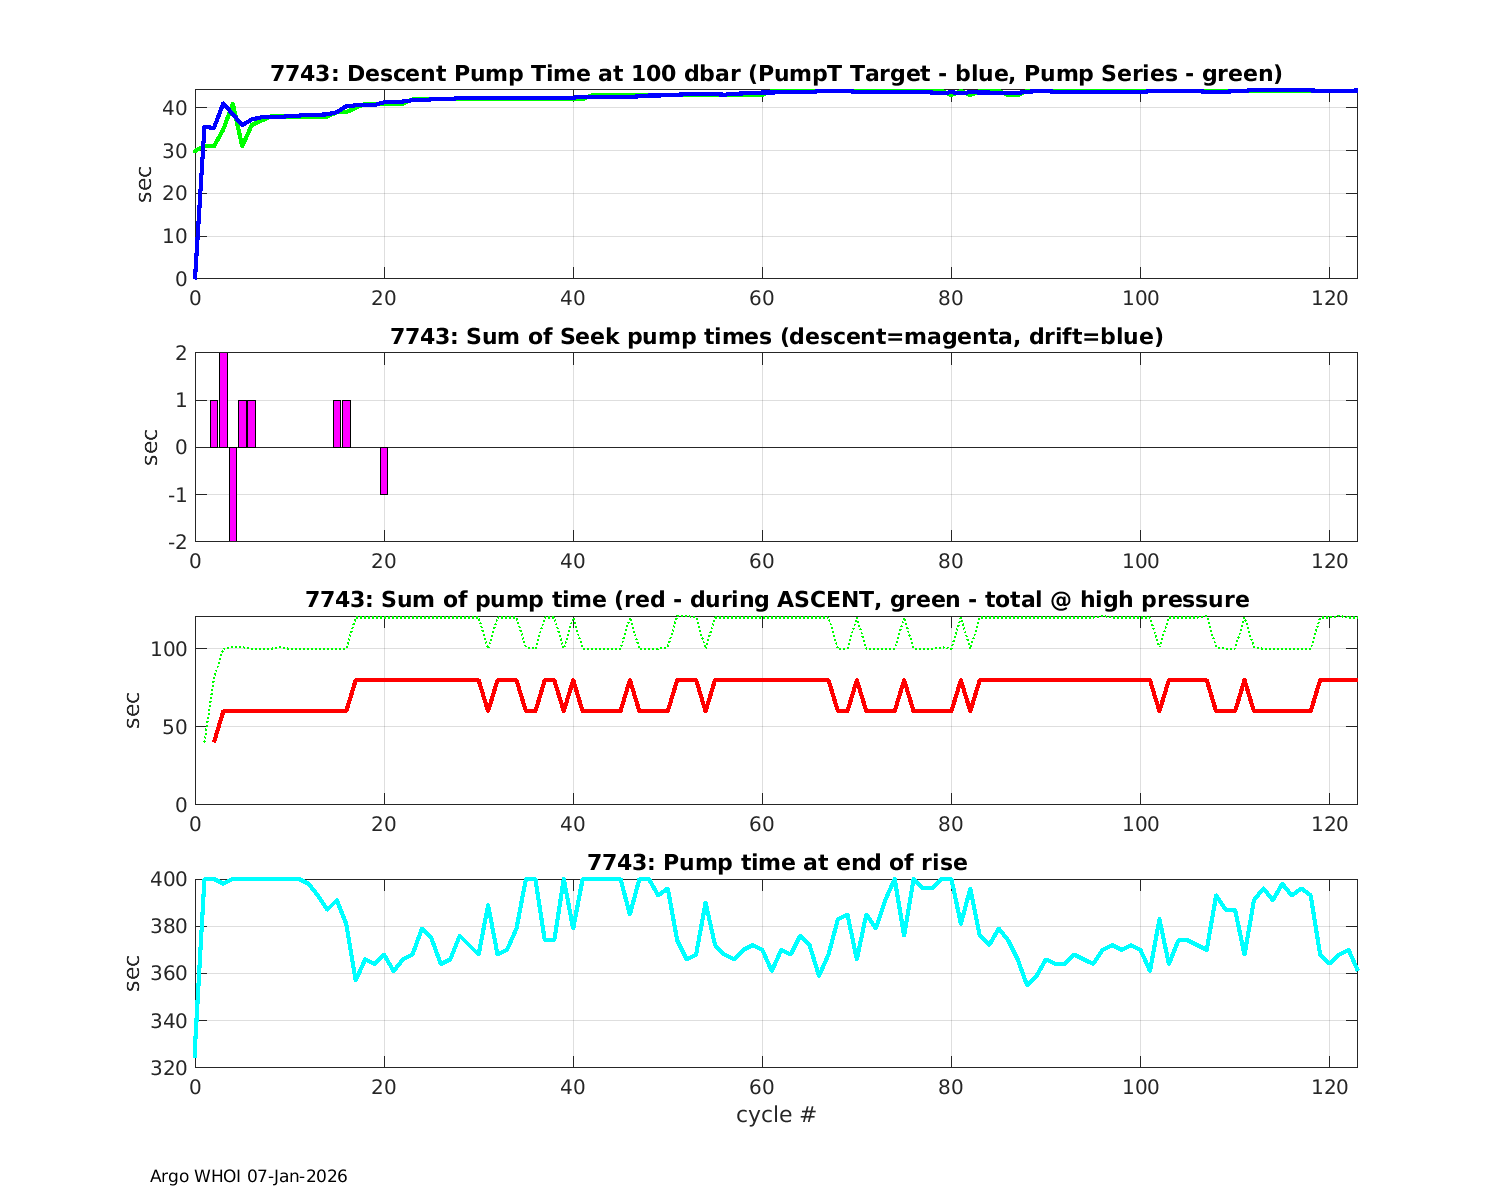Click the Sum of pump time ASCENT title
This screenshot has width=1500, height=1200.
click(776, 600)
